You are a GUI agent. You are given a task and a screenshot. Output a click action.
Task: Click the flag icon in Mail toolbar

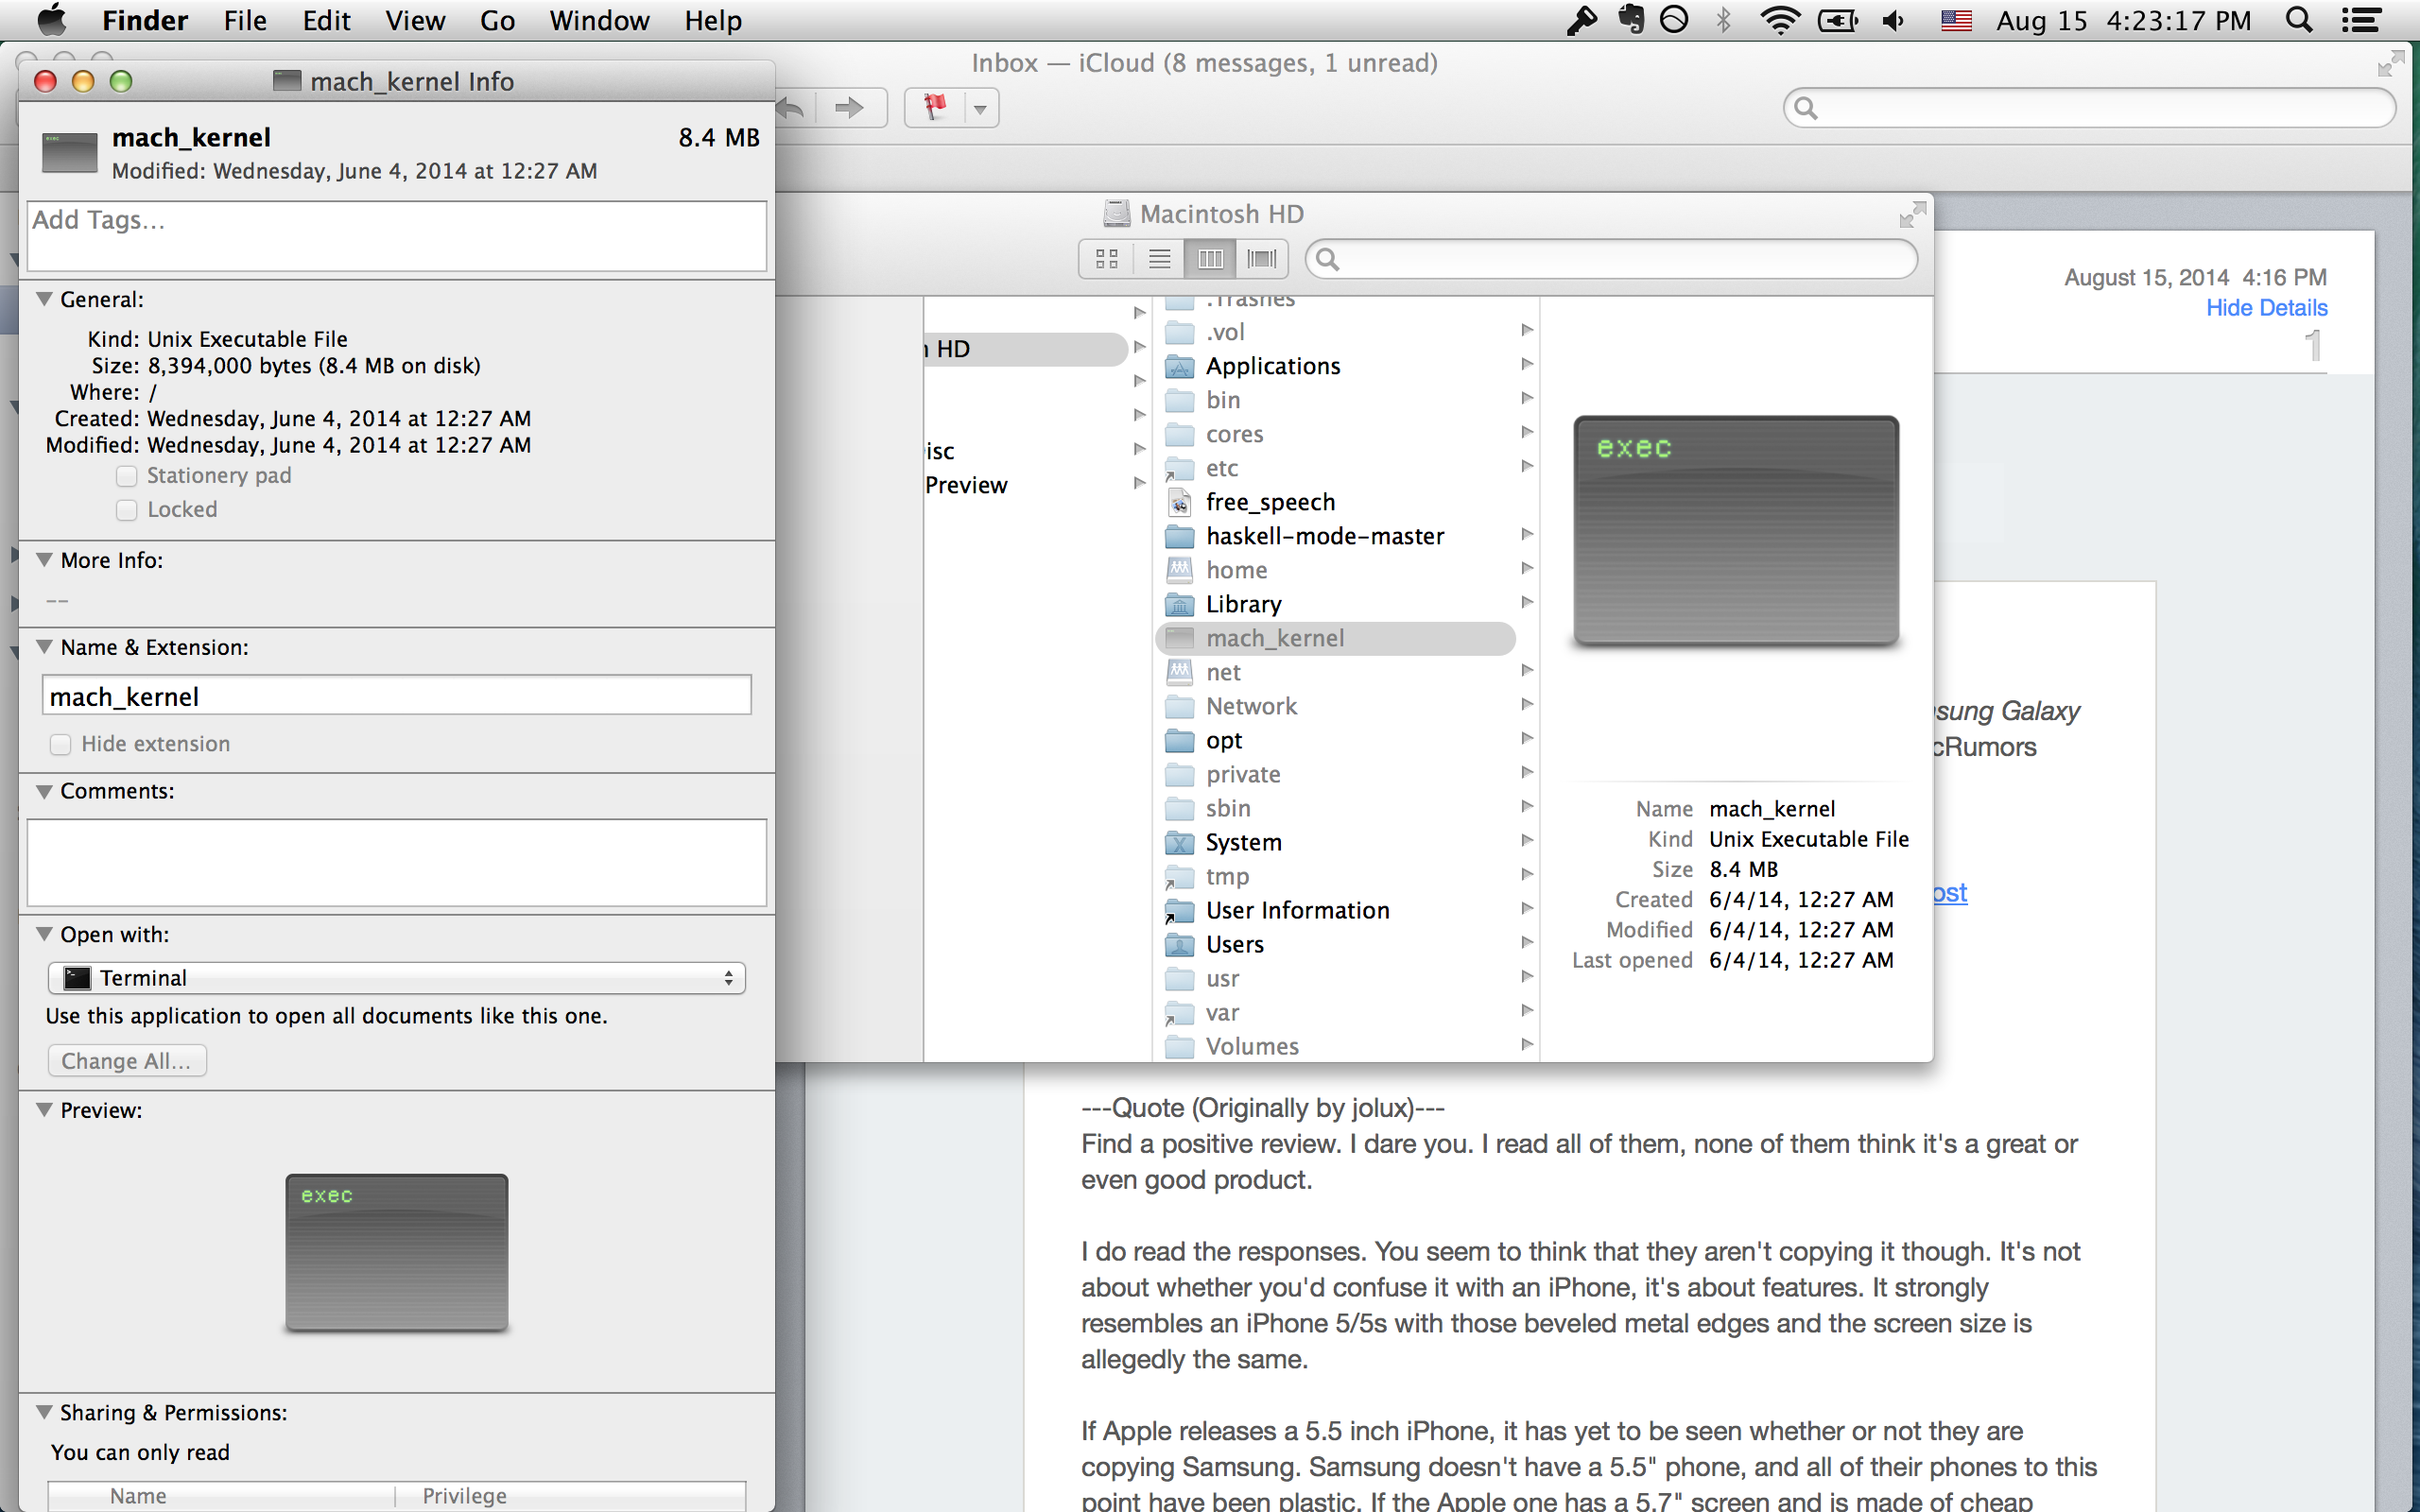click(935, 107)
